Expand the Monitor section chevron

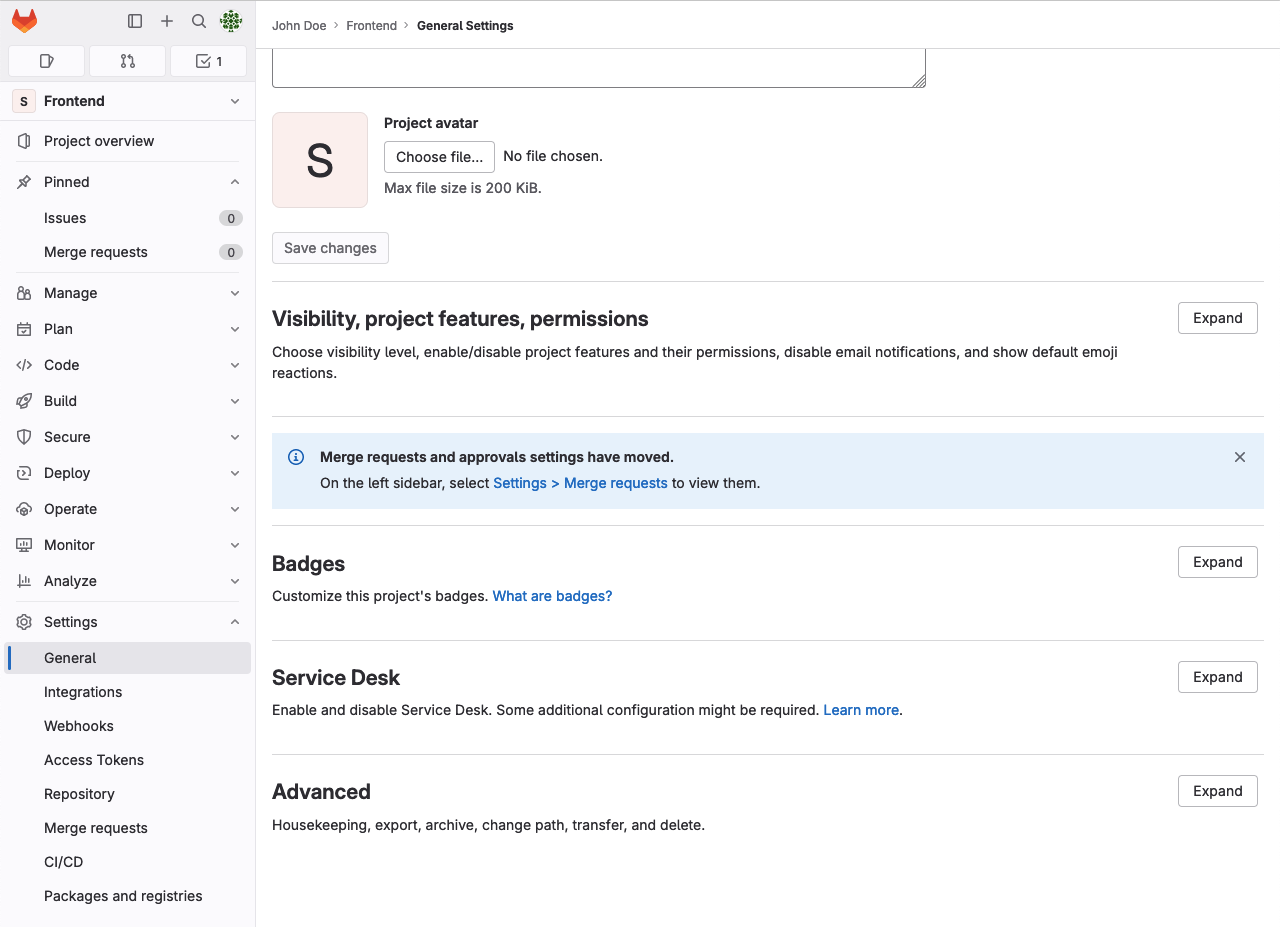(235, 545)
